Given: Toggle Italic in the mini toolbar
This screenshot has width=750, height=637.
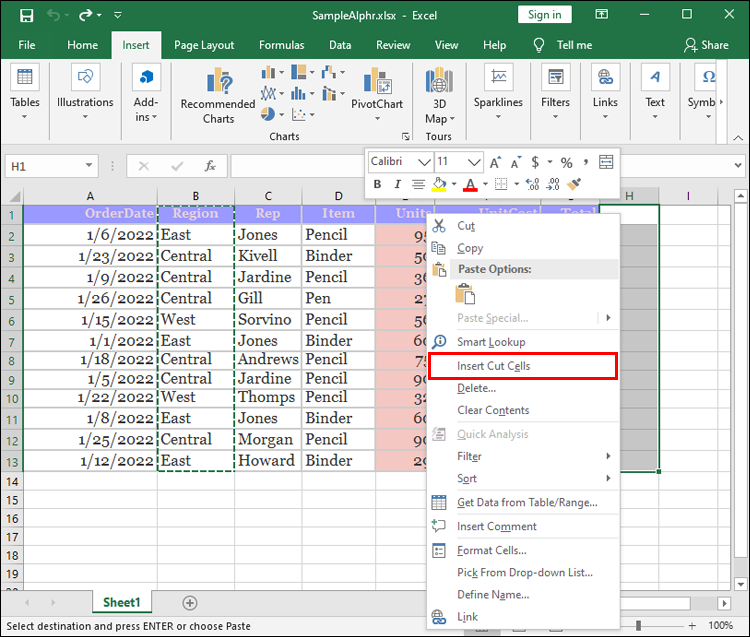Looking at the screenshot, I should [398, 184].
